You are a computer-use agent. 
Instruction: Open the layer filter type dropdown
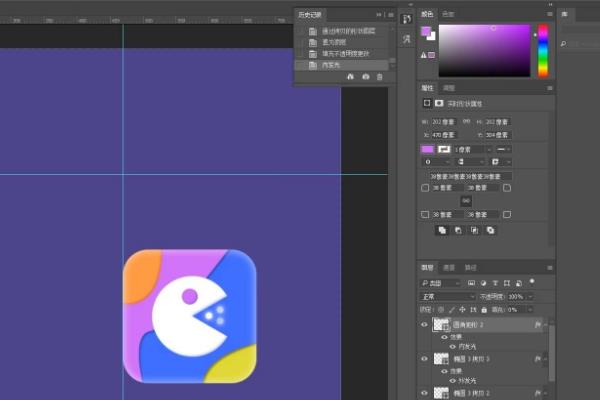440,283
